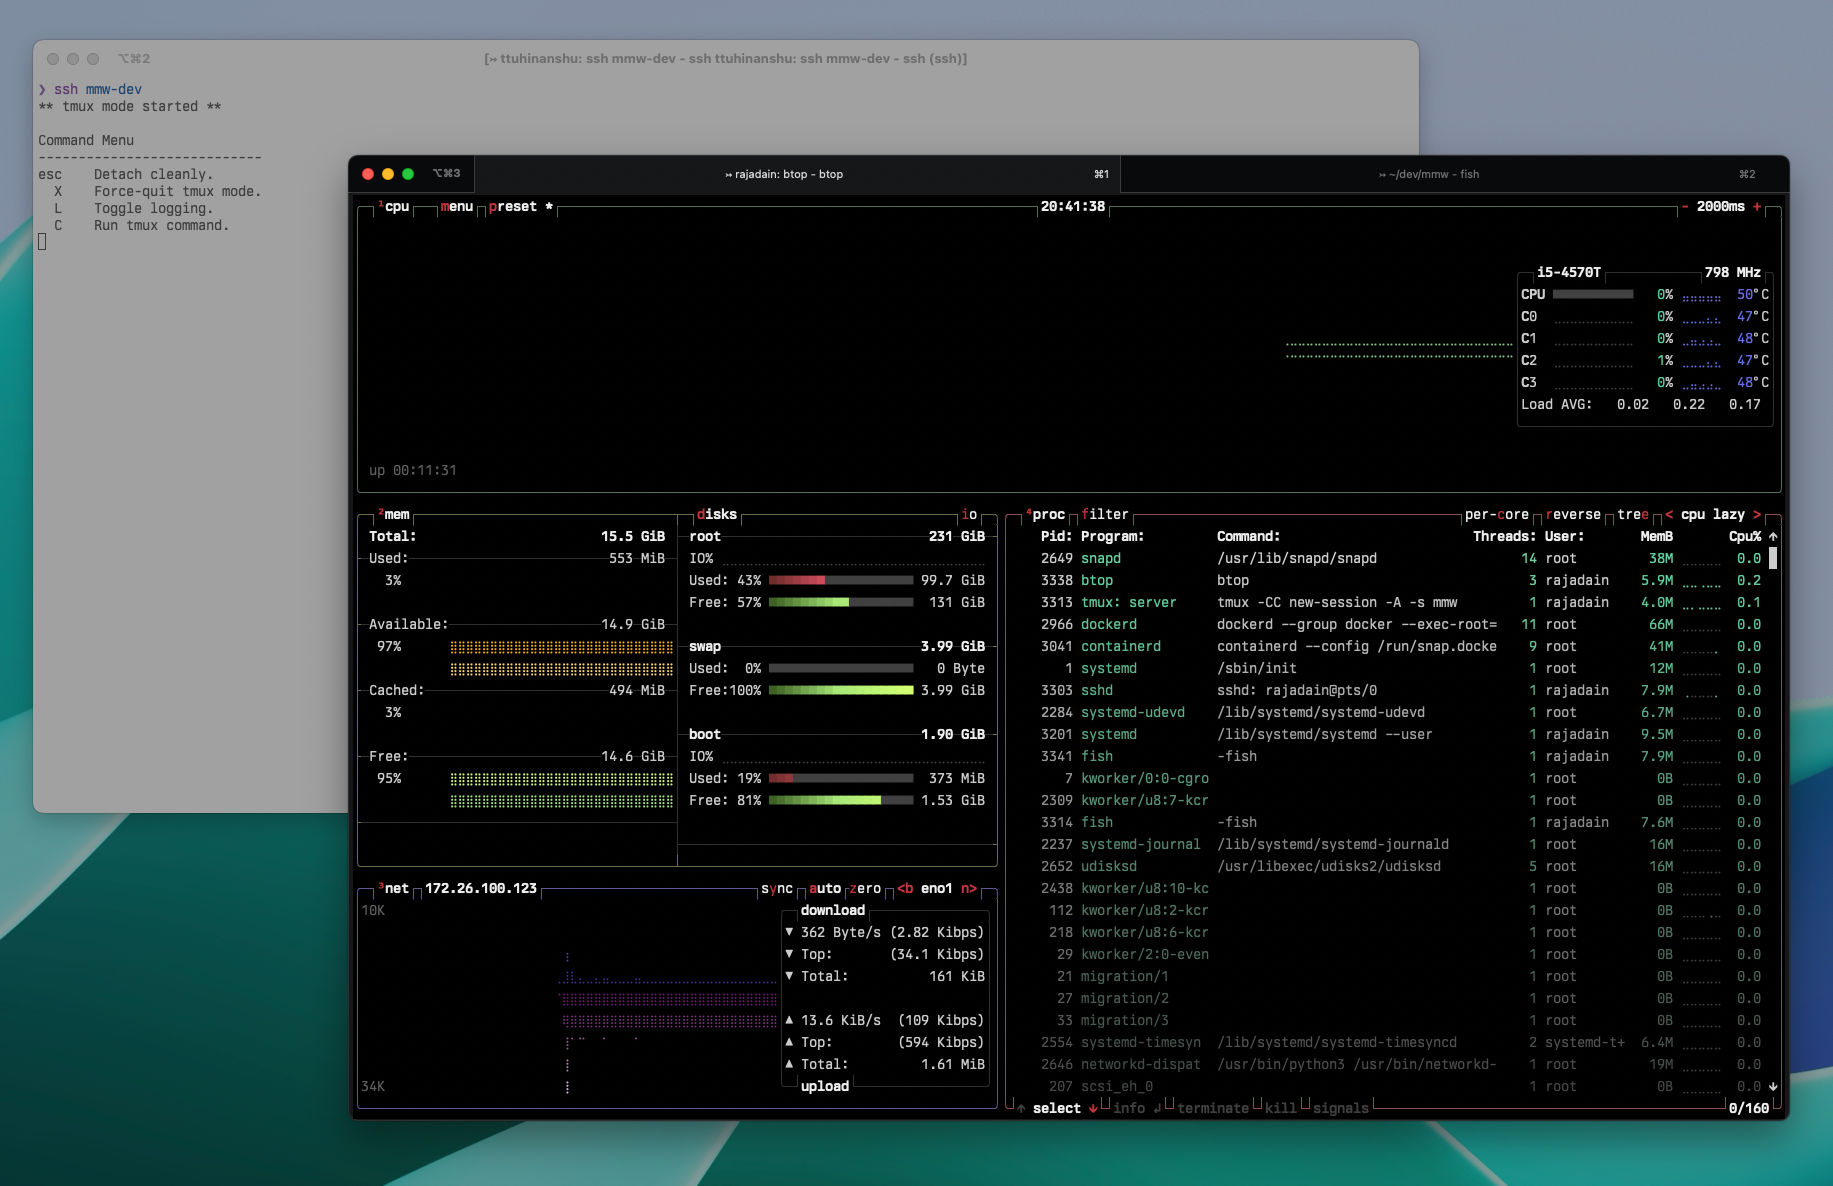Click kill in the process bottom bar

(1281, 1109)
